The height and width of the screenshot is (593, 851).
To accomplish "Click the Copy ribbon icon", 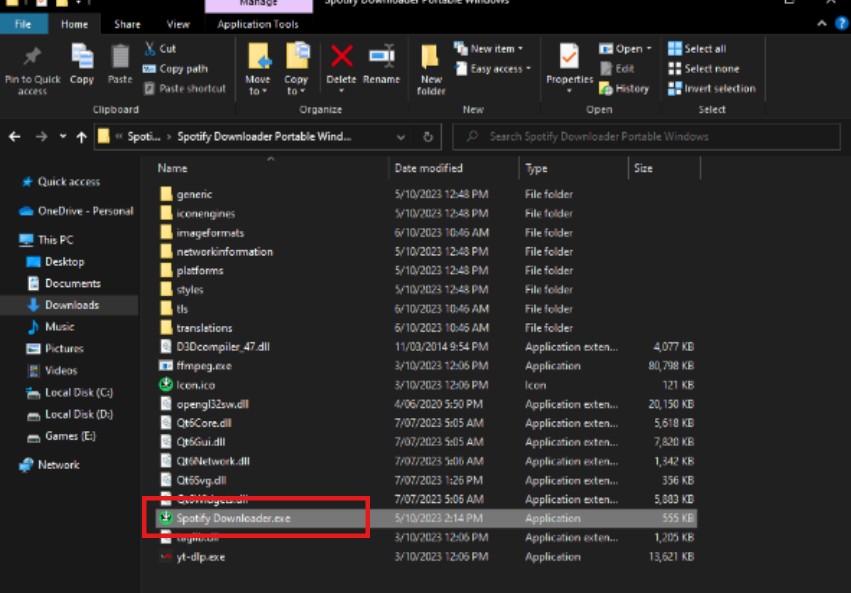I will 82,64.
